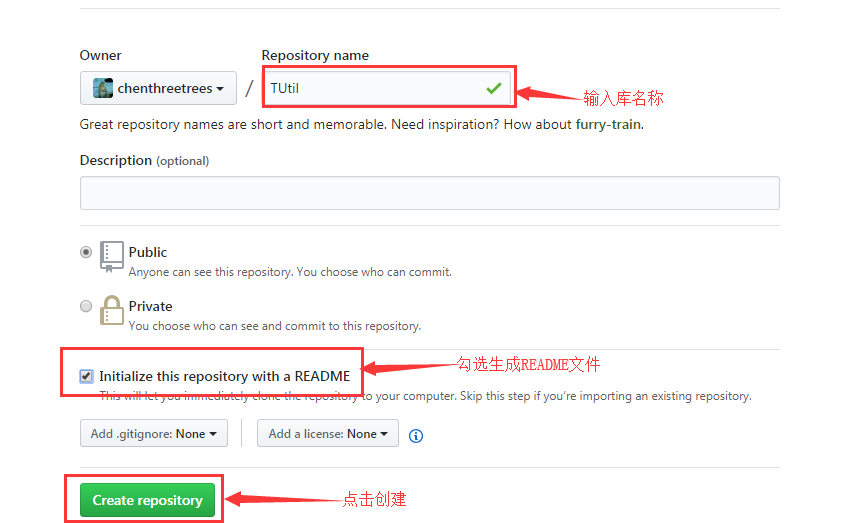Viewport: 841px width, 523px height.
Task: Expand the Add a license dropdown
Action: pyautogui.click(x=328, y=434)
